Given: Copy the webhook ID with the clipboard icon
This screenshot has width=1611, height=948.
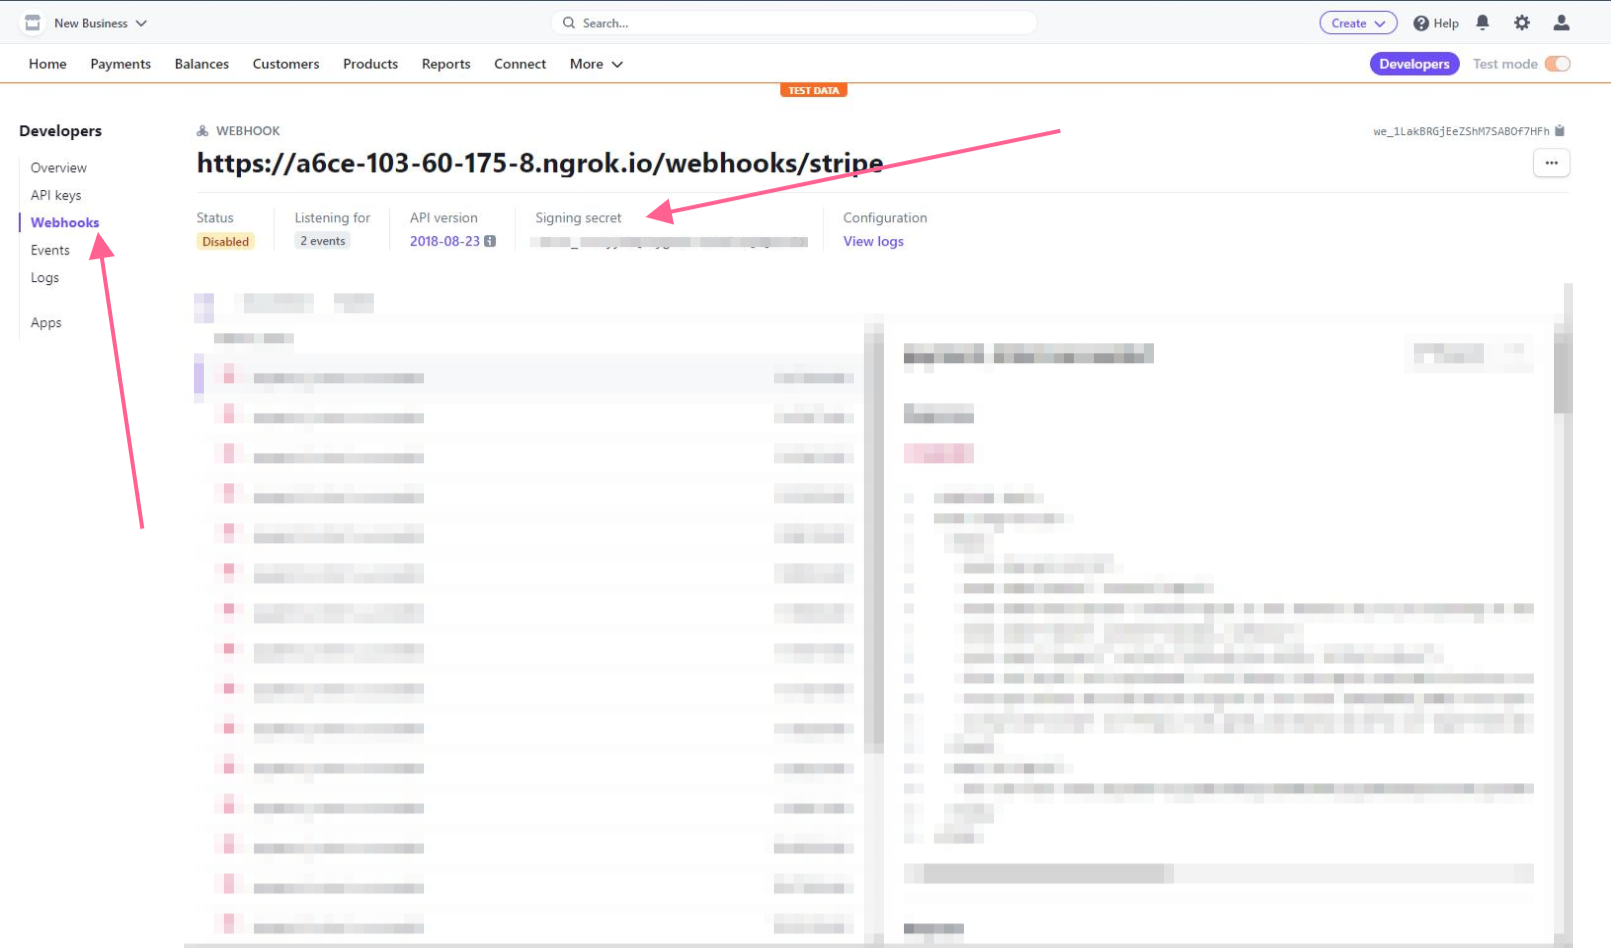Looking at the screenshot, I should (x=1558, y=130).
